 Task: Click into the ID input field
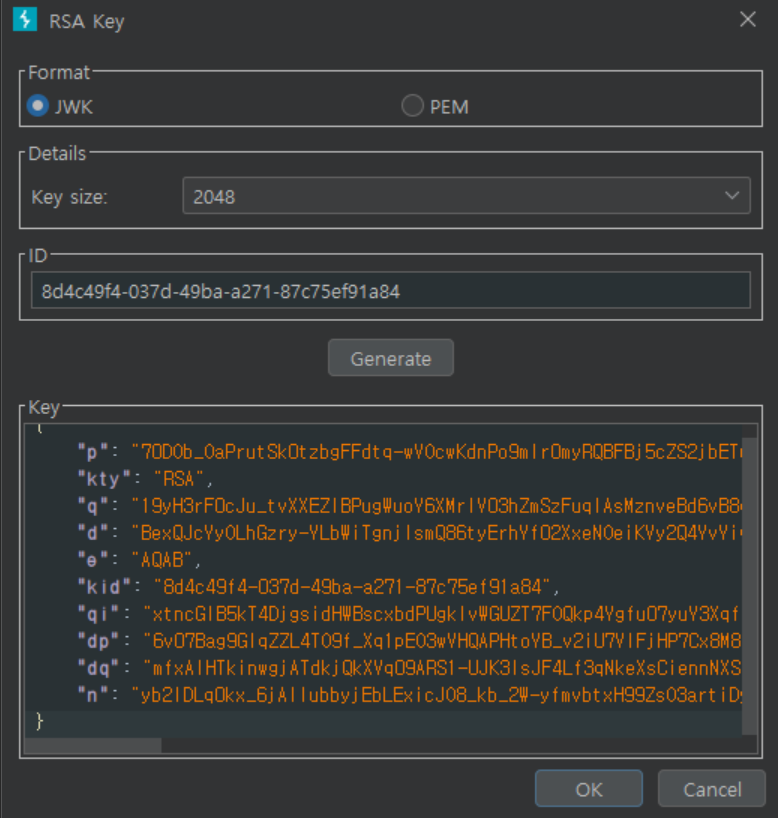click(x=391, y=290)
